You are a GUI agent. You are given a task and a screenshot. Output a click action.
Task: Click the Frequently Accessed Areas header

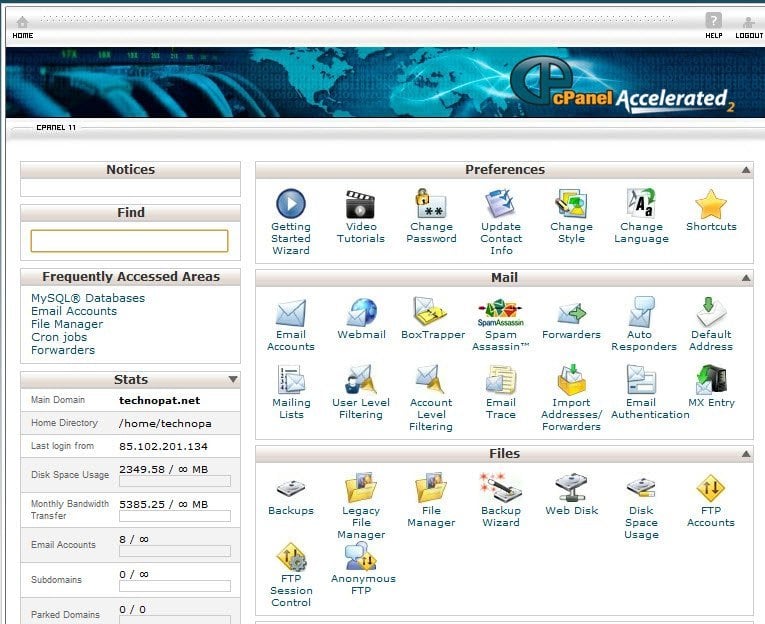click(x=130, y=277)
